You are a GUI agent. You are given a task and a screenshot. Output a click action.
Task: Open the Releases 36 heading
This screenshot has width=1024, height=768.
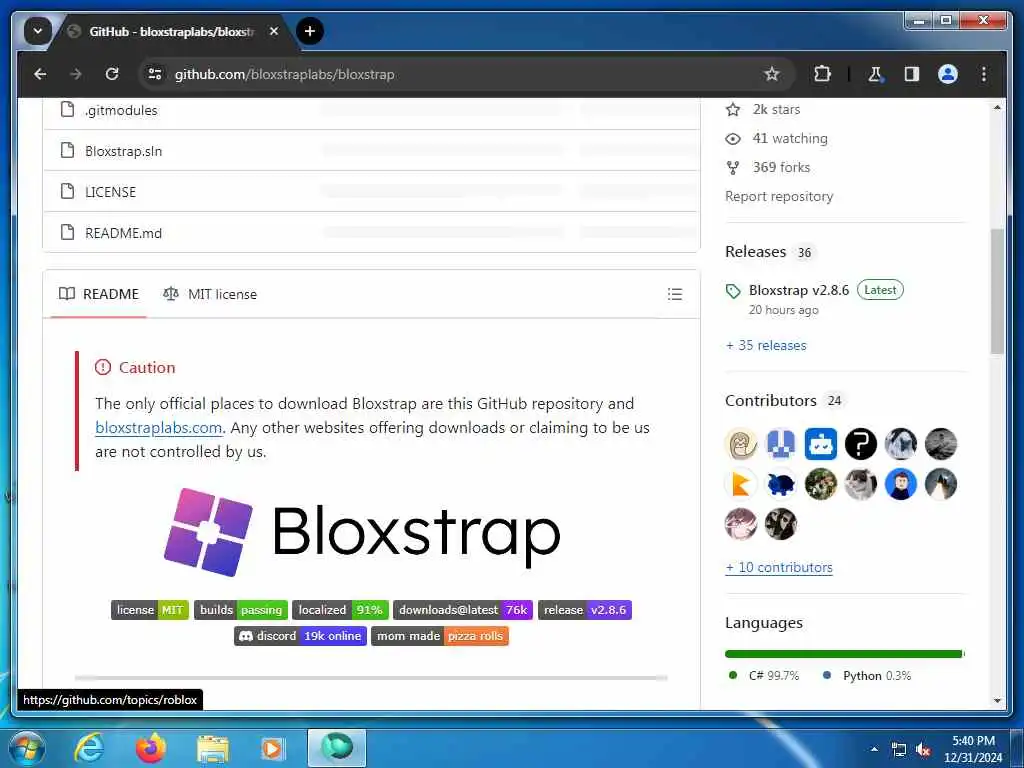pos(769,252)
